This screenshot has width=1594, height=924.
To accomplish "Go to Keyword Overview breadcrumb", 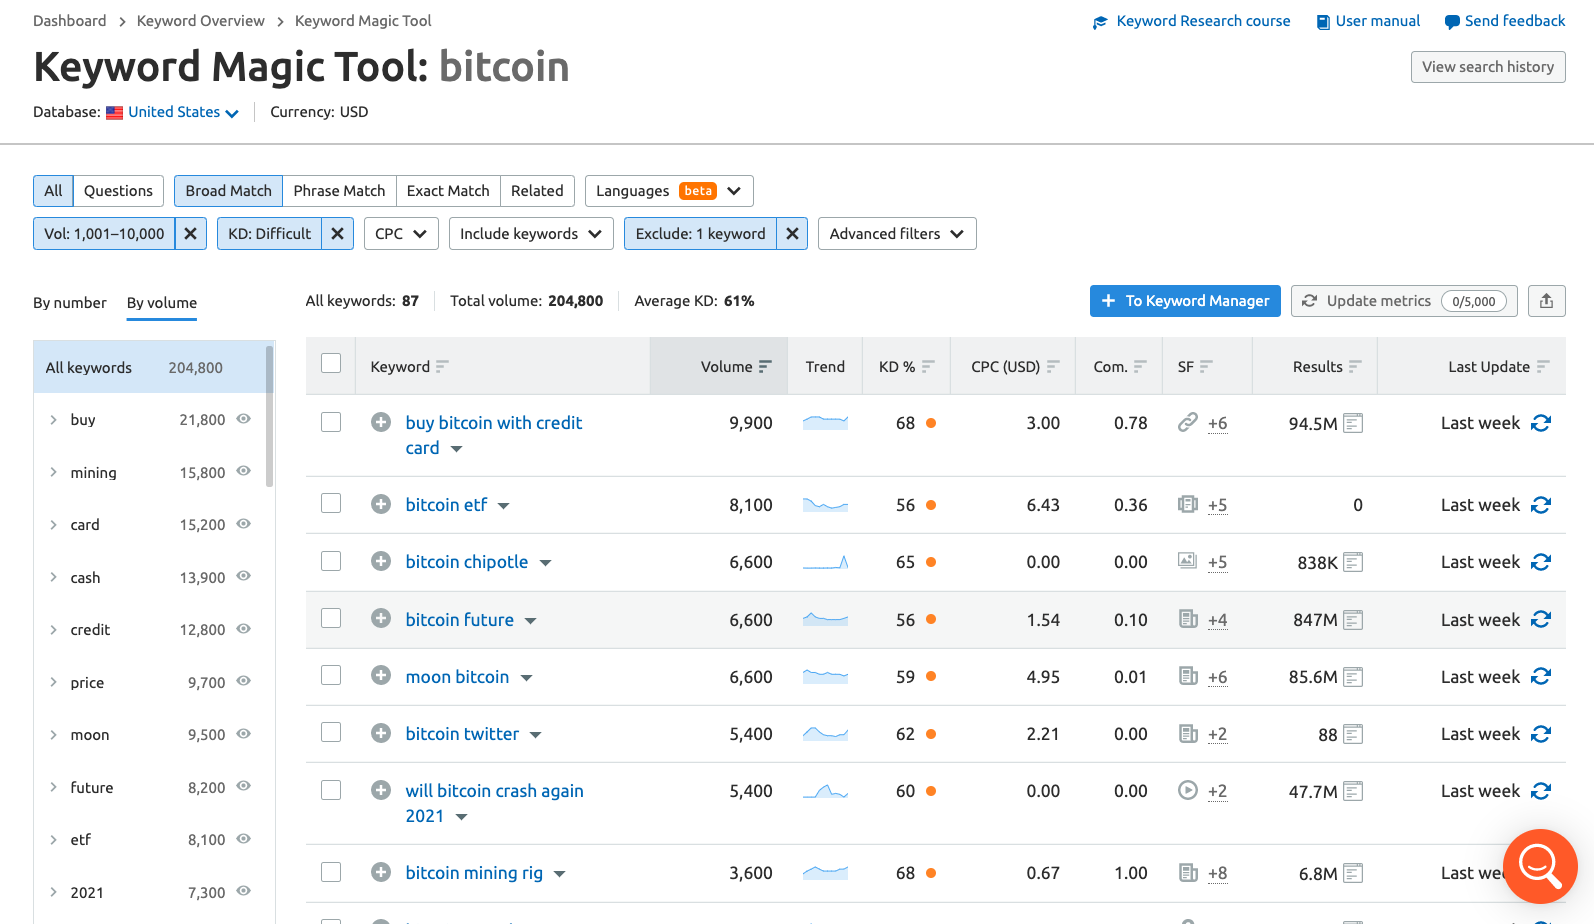I will (x=201, y=21).
